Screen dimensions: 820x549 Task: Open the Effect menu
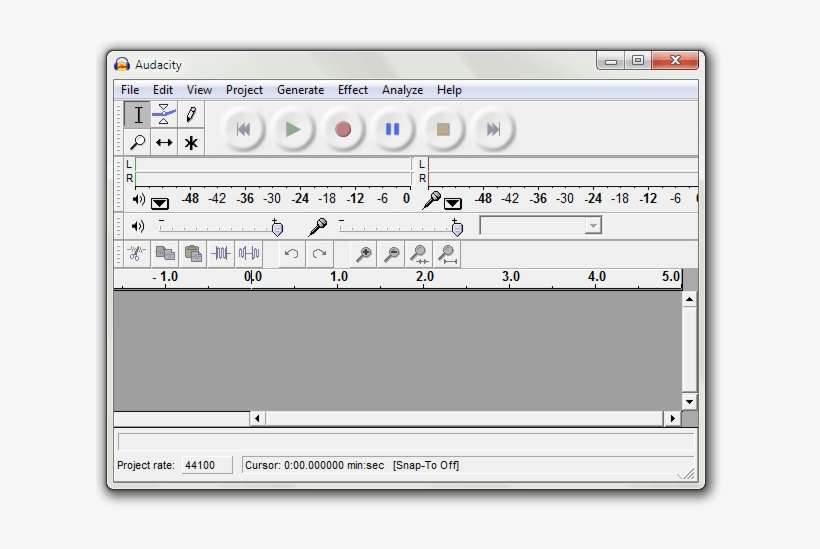(353, 90)
